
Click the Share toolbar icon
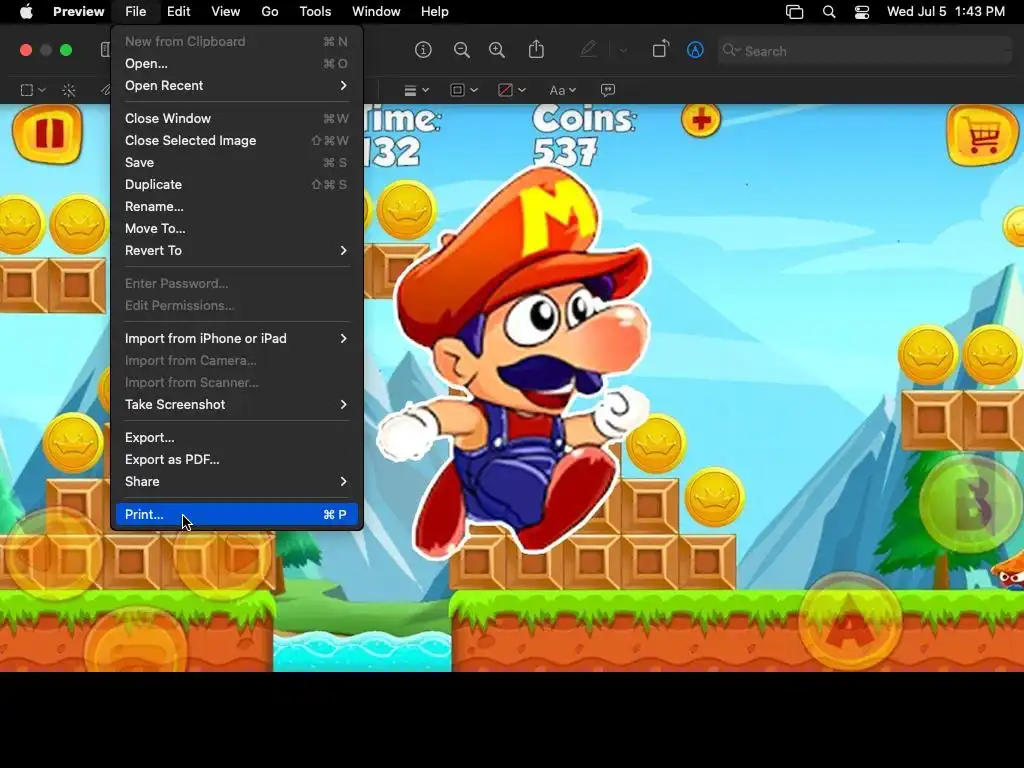(536, 50)
